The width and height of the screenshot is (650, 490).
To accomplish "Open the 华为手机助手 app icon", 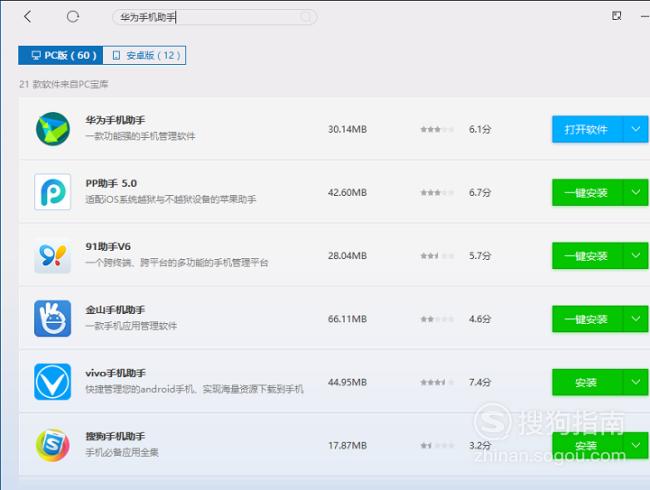I will pos(53,129).
